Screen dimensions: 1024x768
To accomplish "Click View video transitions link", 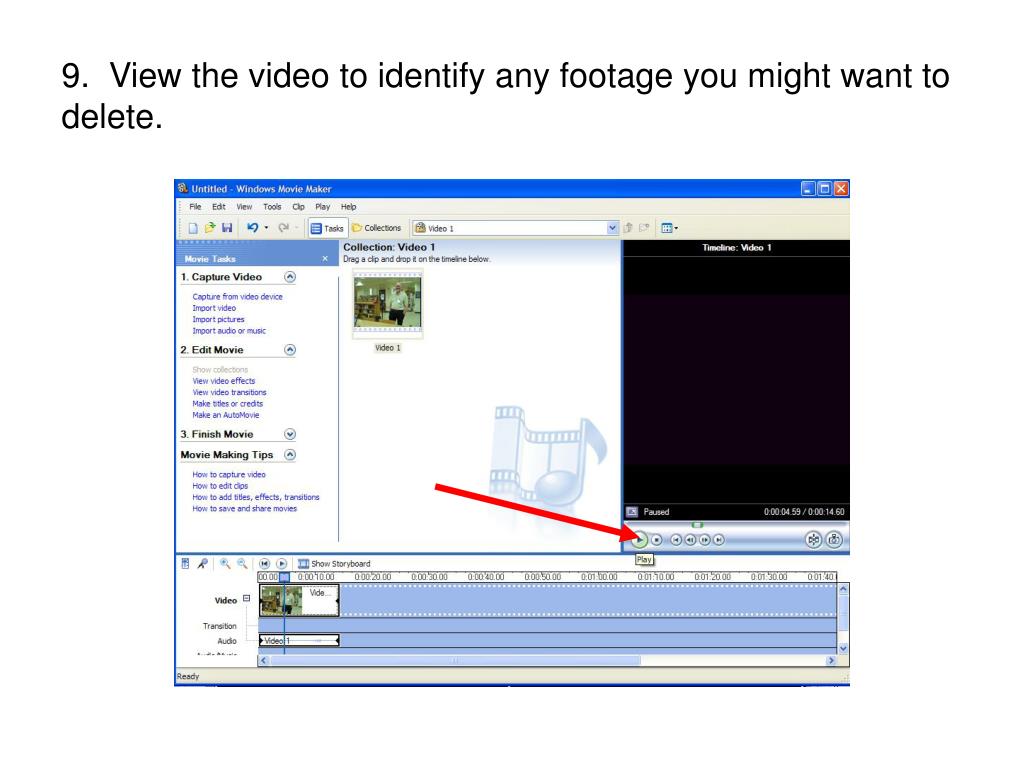I will [229, 392].
